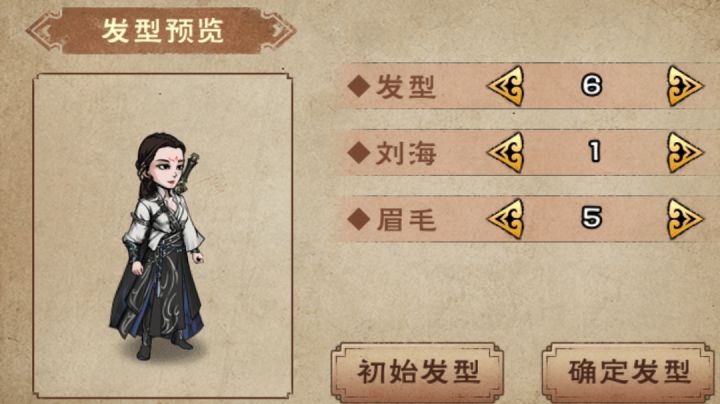Switch to next 刘海 style arrow

(x=685, y=152)
